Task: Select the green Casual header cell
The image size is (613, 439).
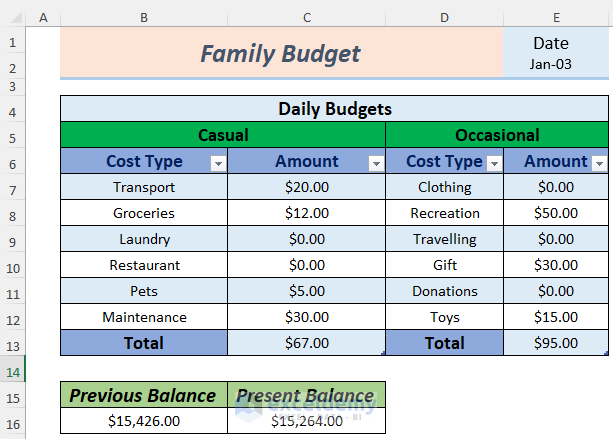Action: click(x=223, y=135)
